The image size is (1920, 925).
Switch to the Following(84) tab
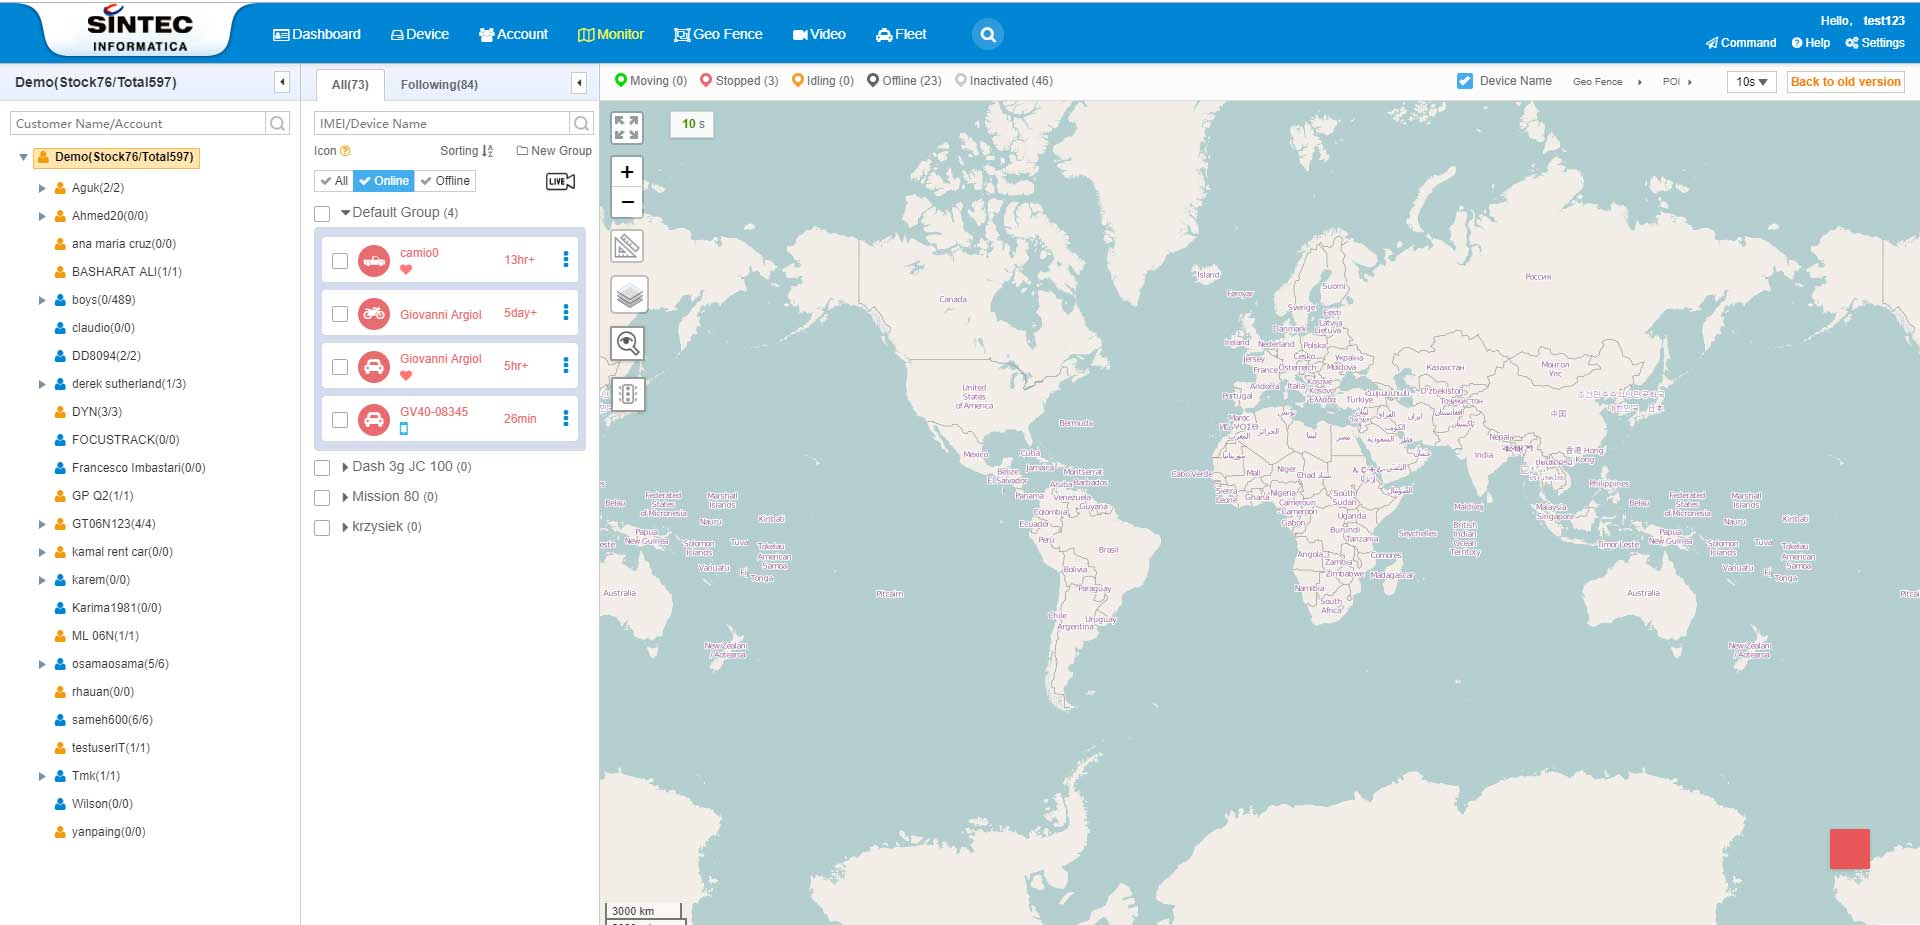tap(439, 85)
